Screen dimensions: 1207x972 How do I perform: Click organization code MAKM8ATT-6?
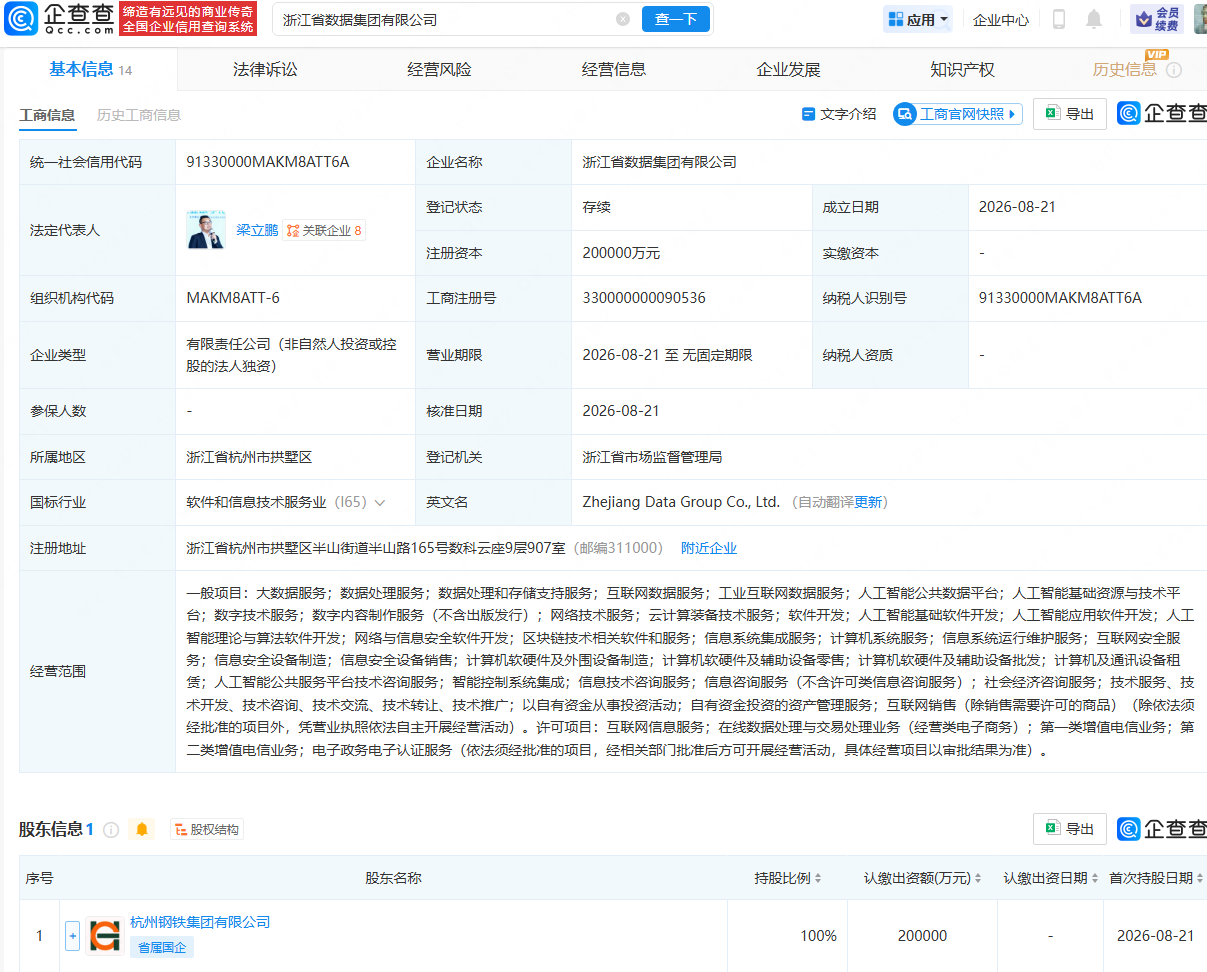click(x=233, y=298)
